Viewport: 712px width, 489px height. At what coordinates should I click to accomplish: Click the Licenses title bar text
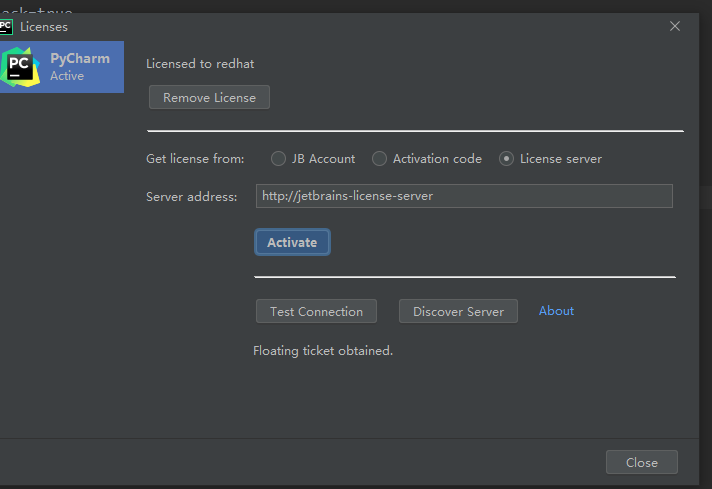44,27
